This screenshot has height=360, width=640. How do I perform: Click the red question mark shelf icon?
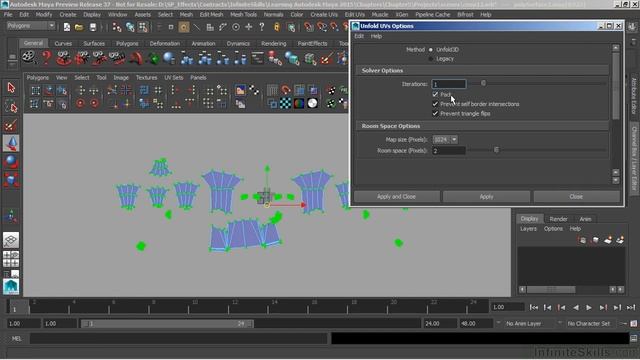pyautogui.click(x=46, y=58)
